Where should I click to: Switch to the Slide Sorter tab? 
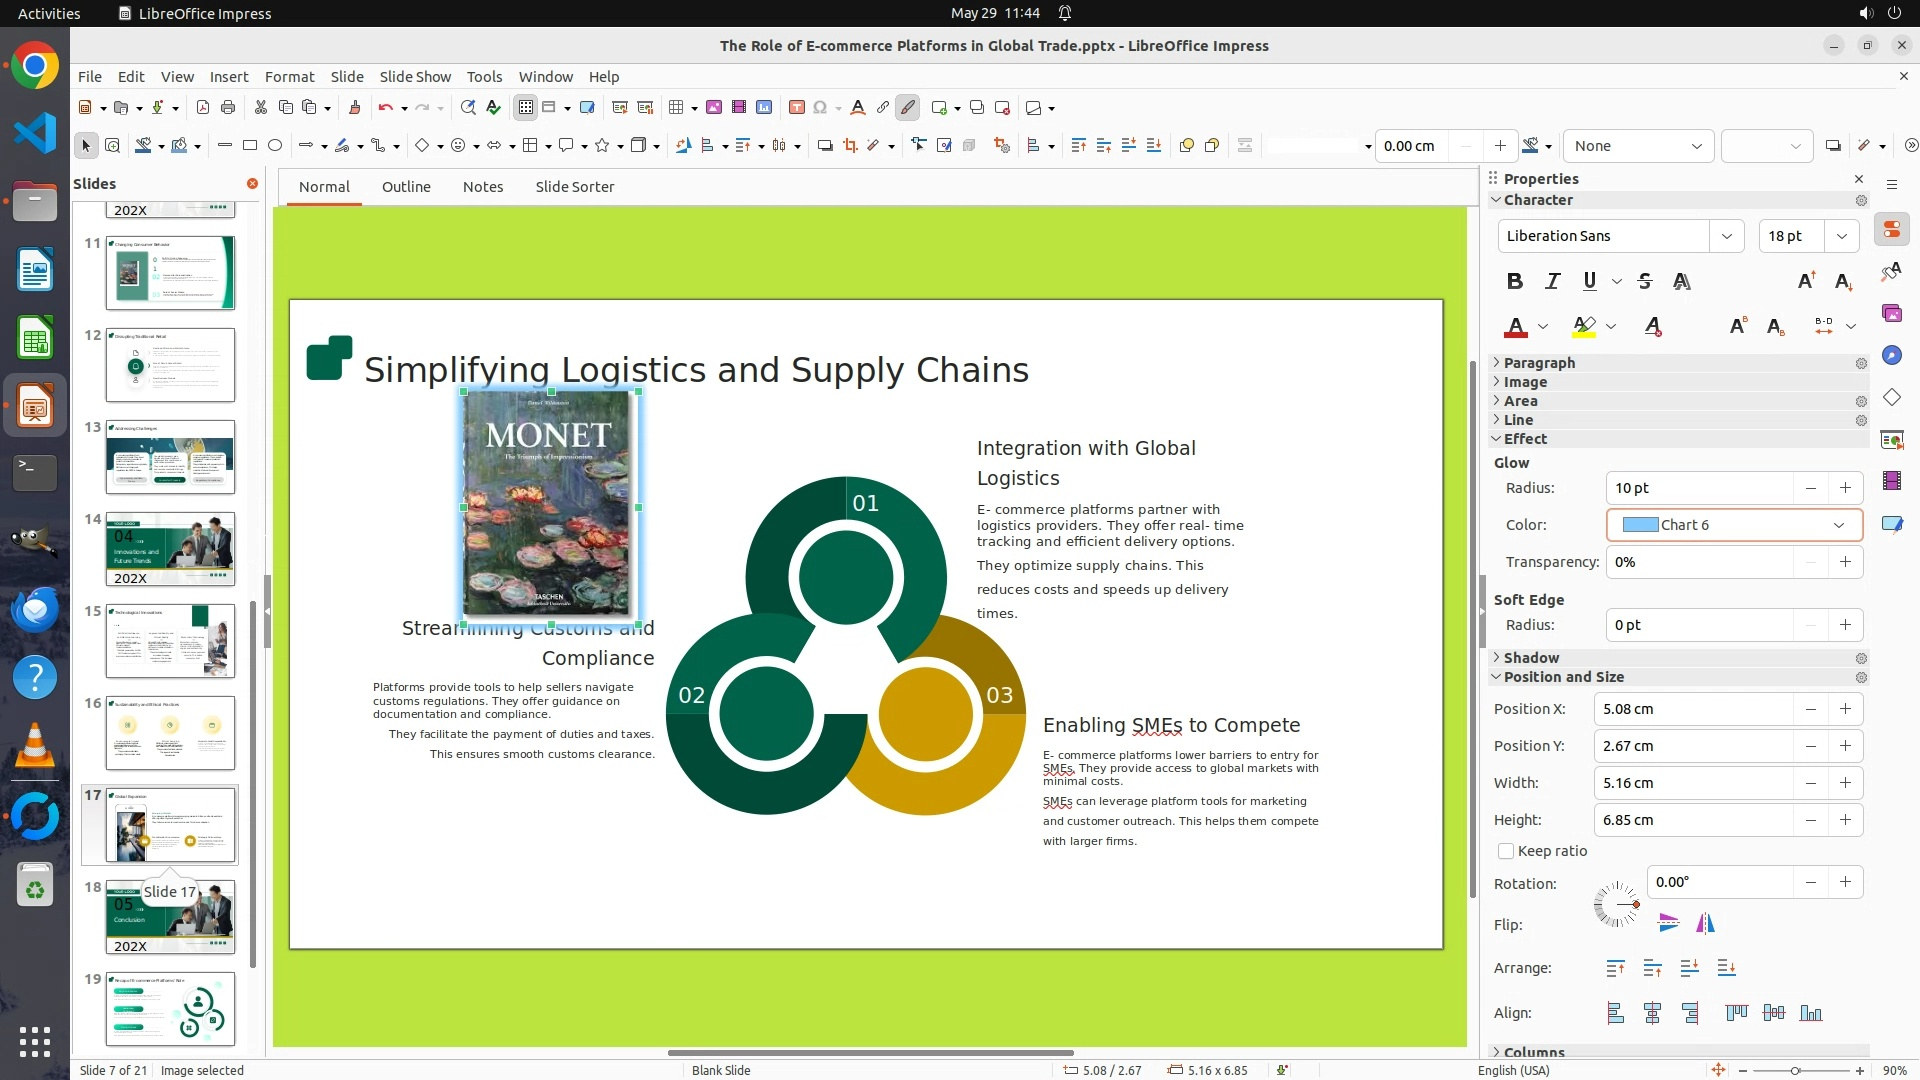pos(574,187)
